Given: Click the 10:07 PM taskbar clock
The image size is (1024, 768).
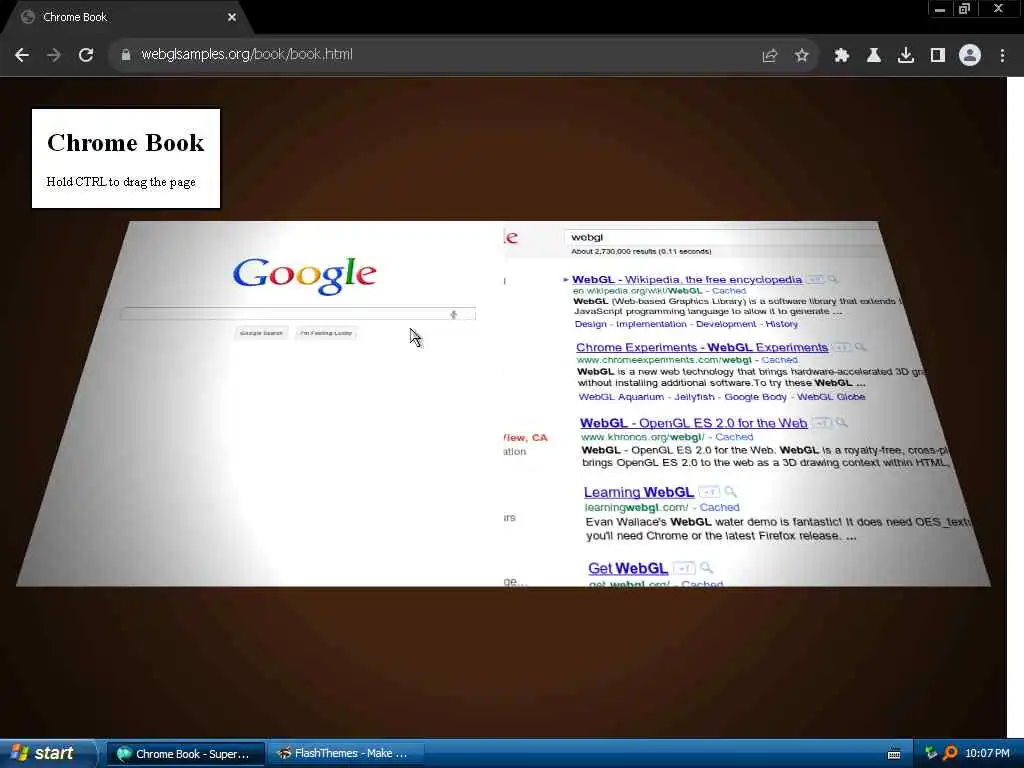Looking at the screenshot, I should click(x=987, y=754).
